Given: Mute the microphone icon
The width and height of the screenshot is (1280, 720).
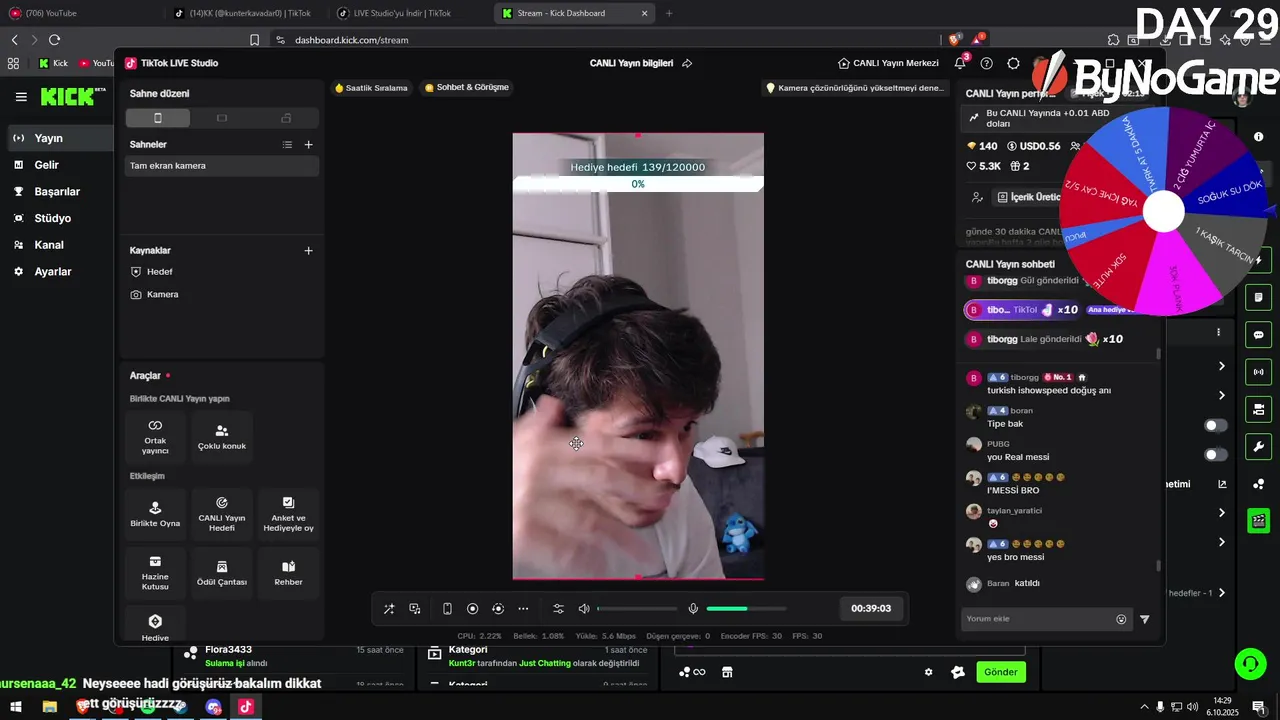Looking at the screenshot, I should (x=693, y=609).
